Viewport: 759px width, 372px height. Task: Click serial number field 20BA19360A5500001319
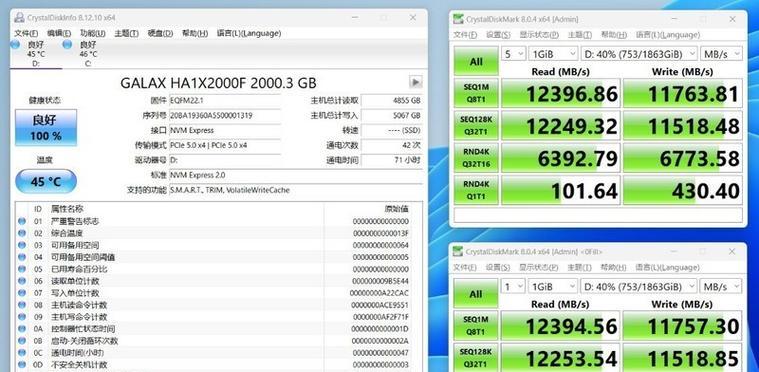[225, 116]
